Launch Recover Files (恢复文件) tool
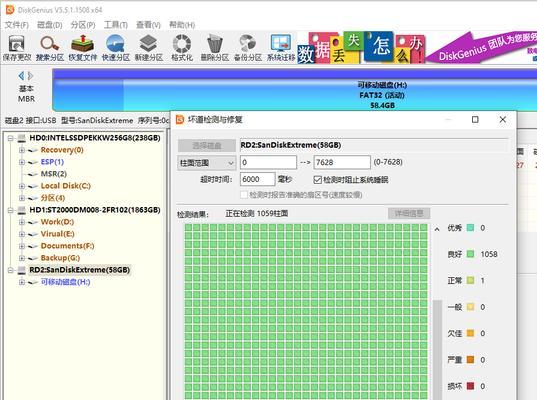This screenshot has height=400, width=537. (x=83, y=48)
